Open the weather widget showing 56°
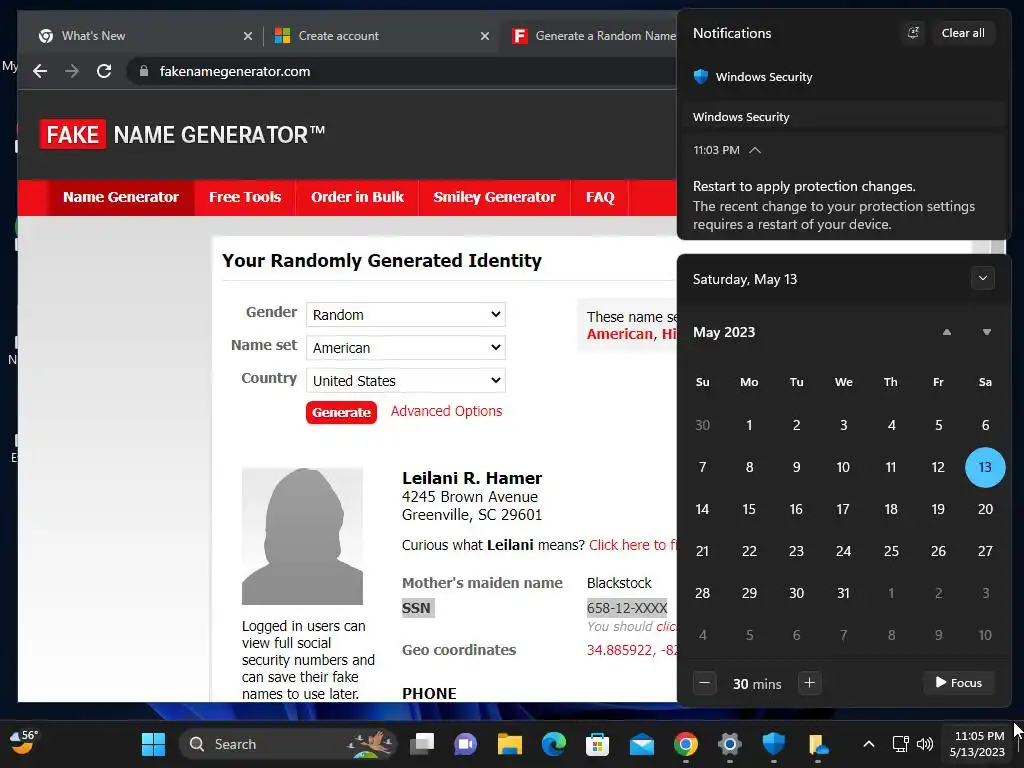Screen dimensions: 1024x768 pyautogui.click(x=24, y=743)
